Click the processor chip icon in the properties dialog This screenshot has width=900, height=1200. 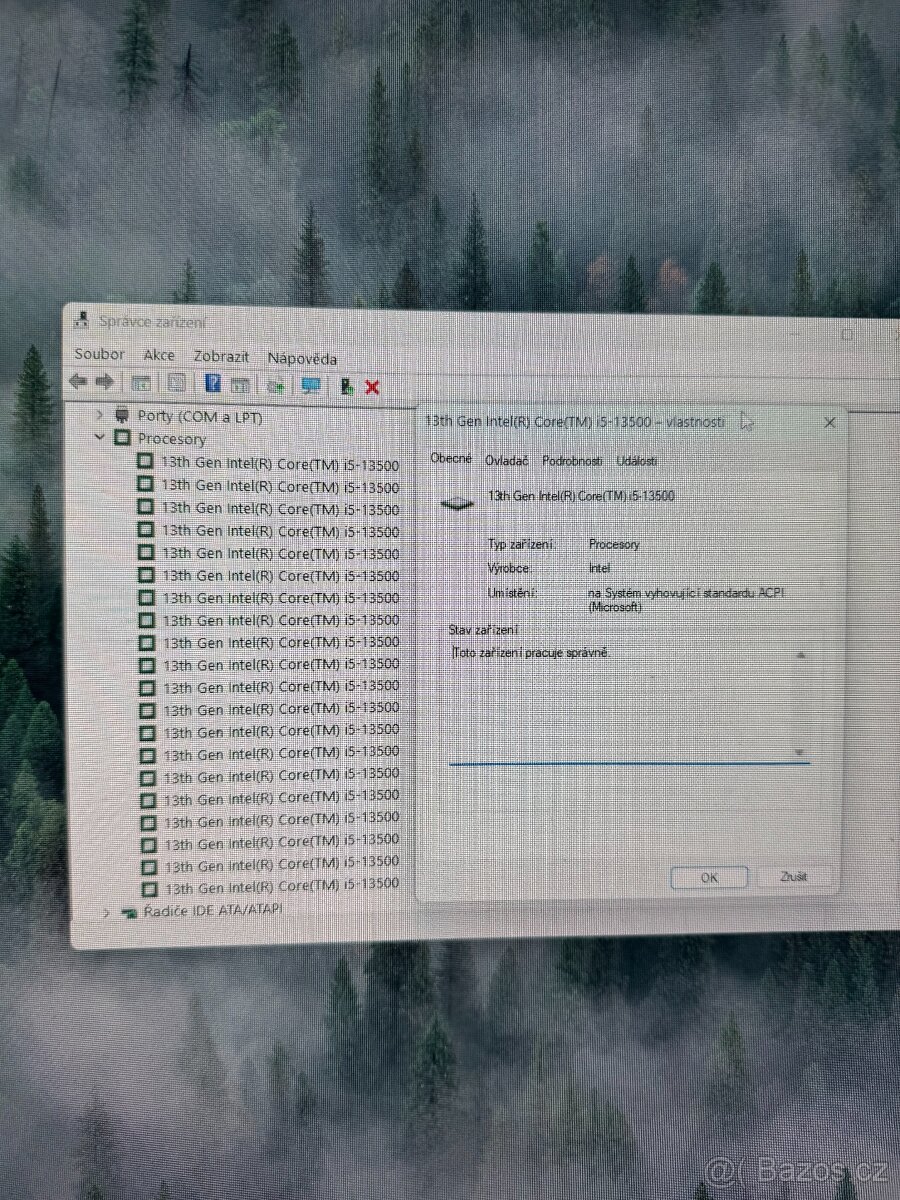click(x=456, y=501)
